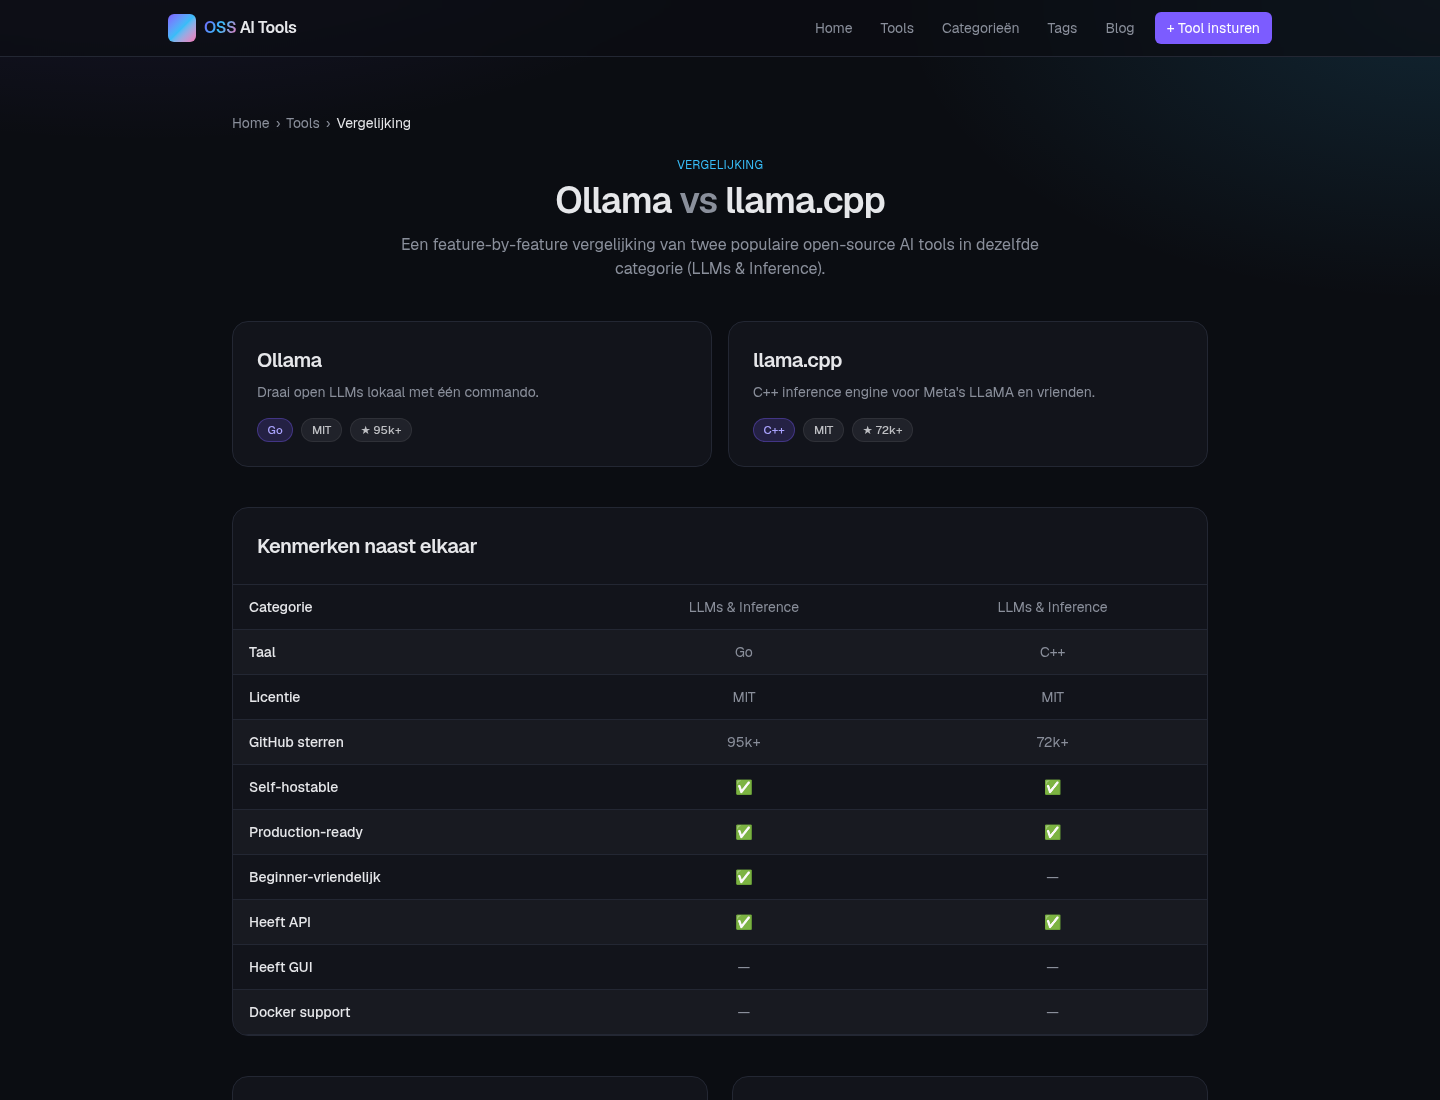This screenshot has width=1440, height=1100.
Task: Click Ollama's Heeft API checkmark icon
Action: (x=744, y=922)
